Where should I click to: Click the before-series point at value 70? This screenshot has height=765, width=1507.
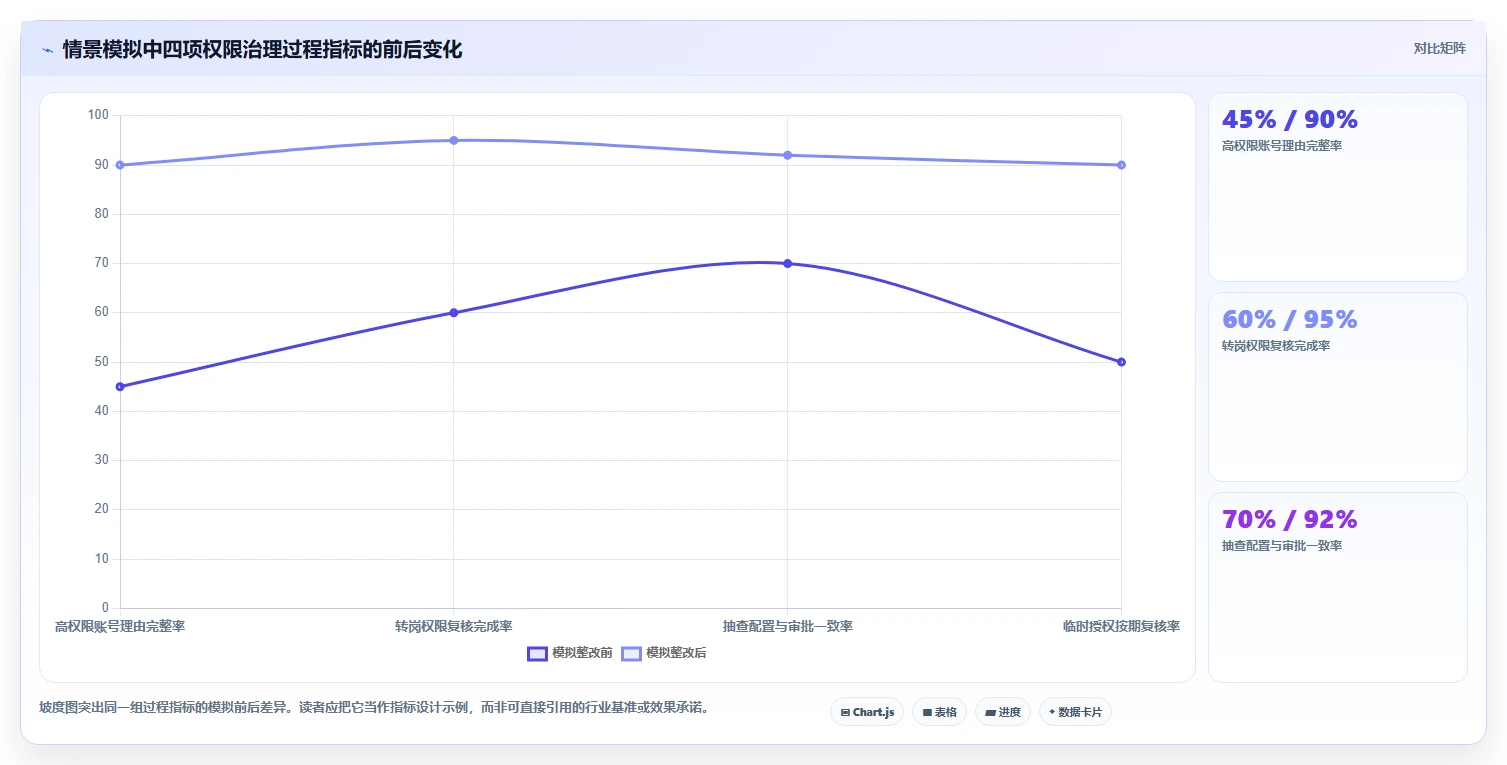787,263
